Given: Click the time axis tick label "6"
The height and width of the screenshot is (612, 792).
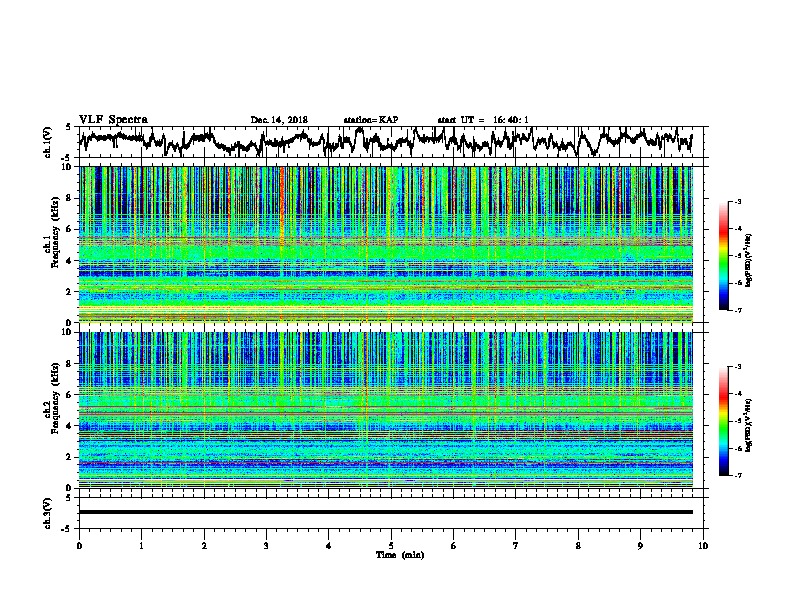Looking at the screenshot, I should [x=454, y=546].
